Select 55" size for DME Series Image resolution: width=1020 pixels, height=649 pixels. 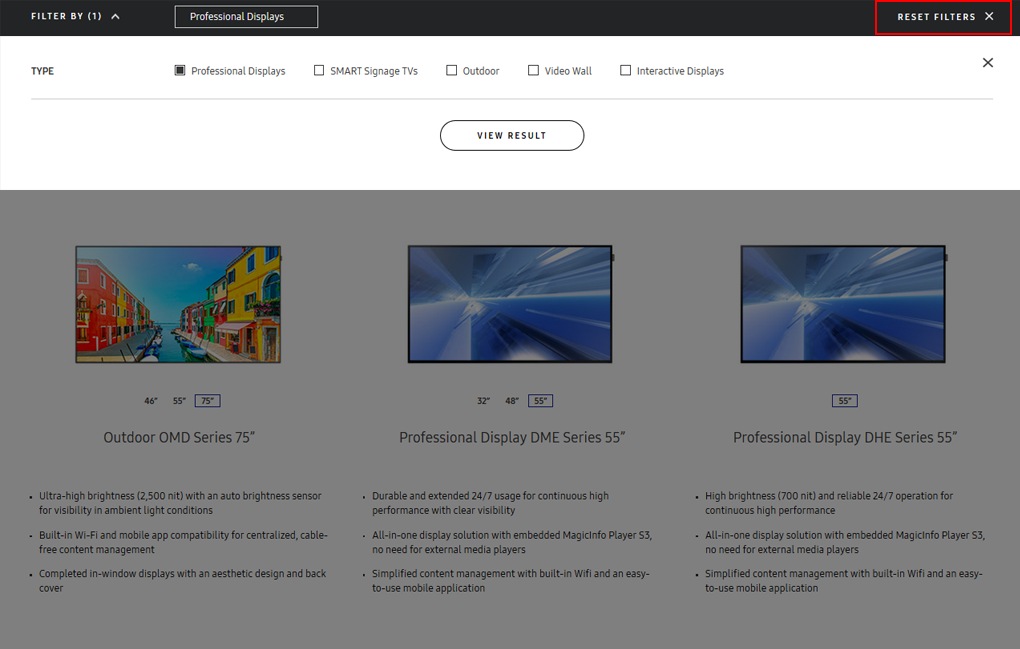(541, 401)
